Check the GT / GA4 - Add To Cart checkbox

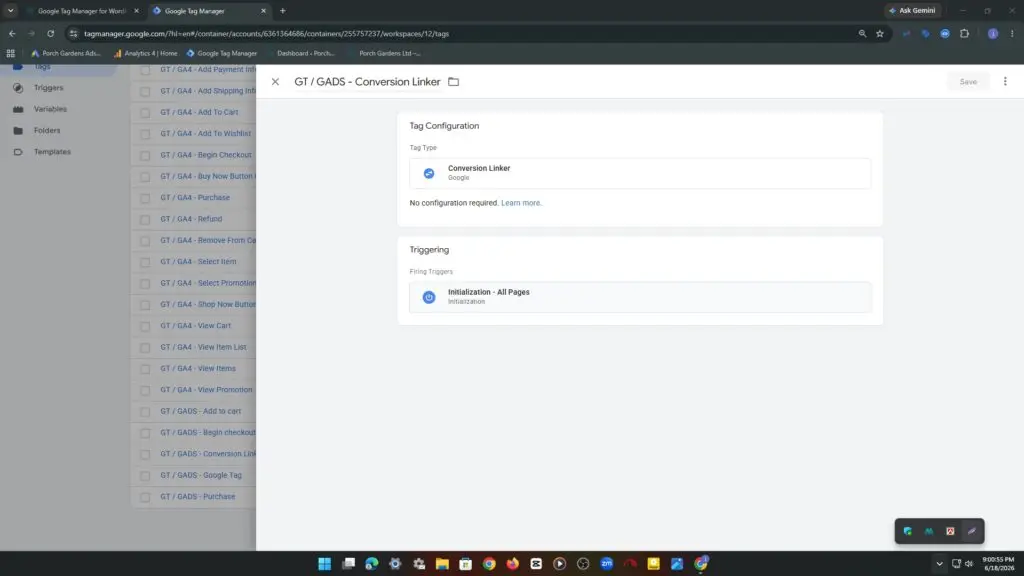pos(145,112)
